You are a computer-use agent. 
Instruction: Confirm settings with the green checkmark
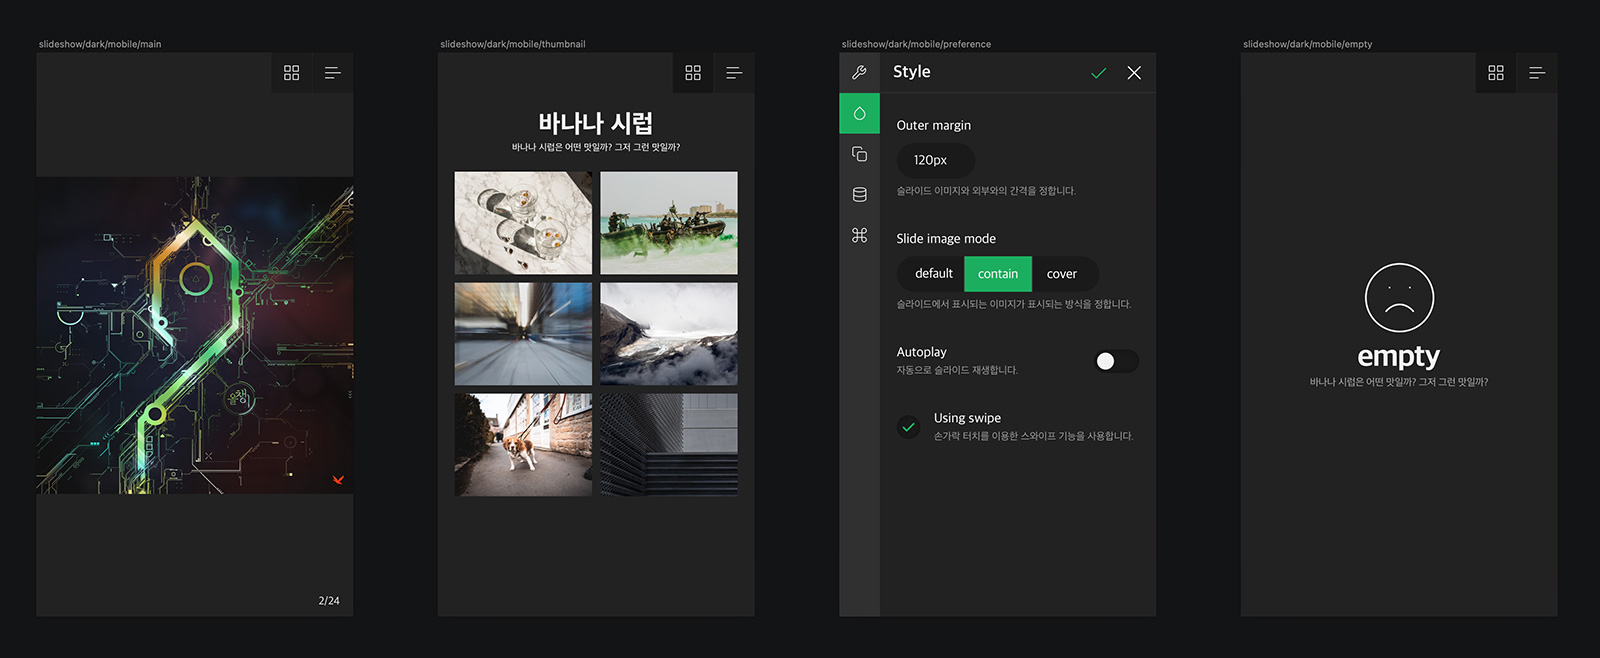(1098, 73)
